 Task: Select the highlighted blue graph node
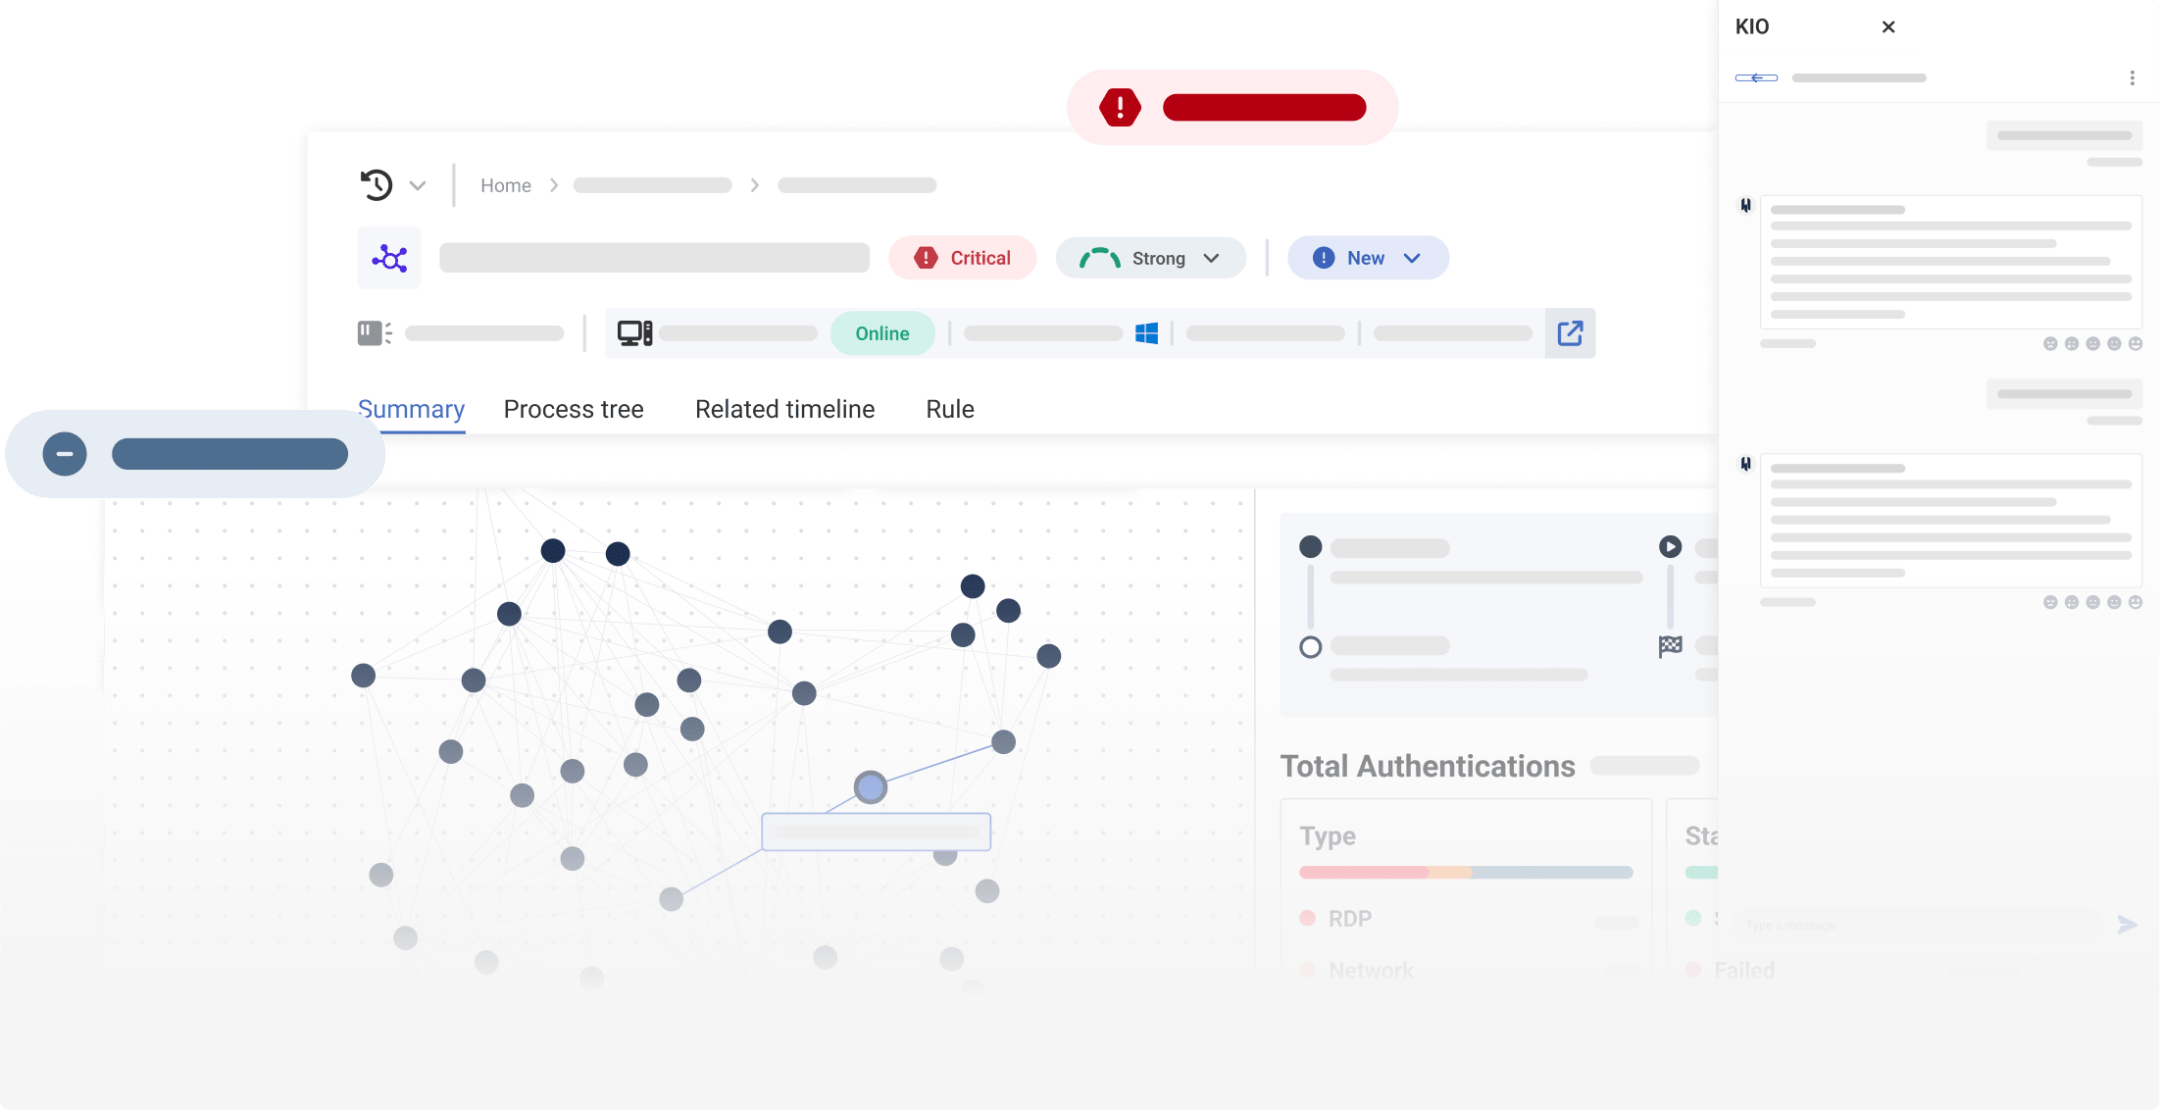tap(870, 788)
